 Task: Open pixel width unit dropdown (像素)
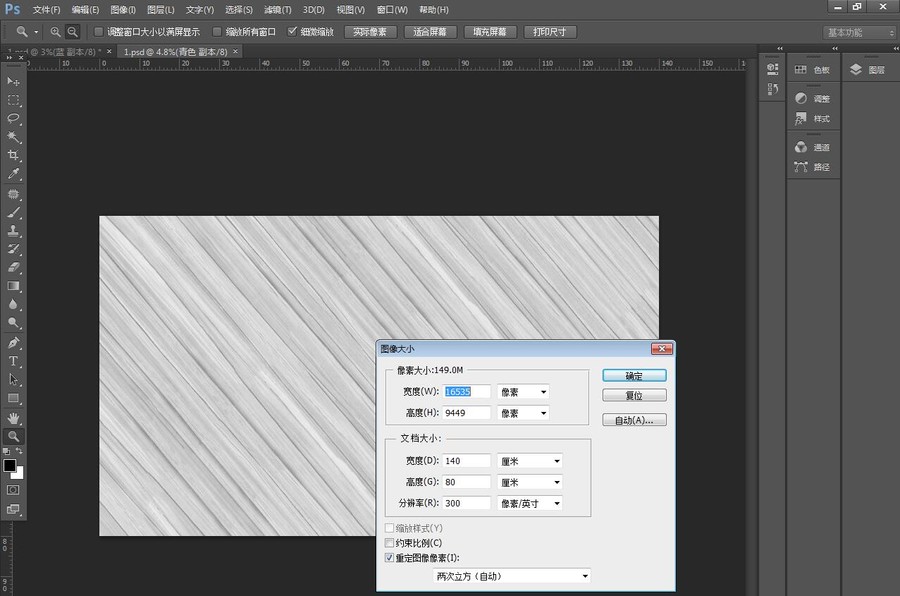coord(523,392)
